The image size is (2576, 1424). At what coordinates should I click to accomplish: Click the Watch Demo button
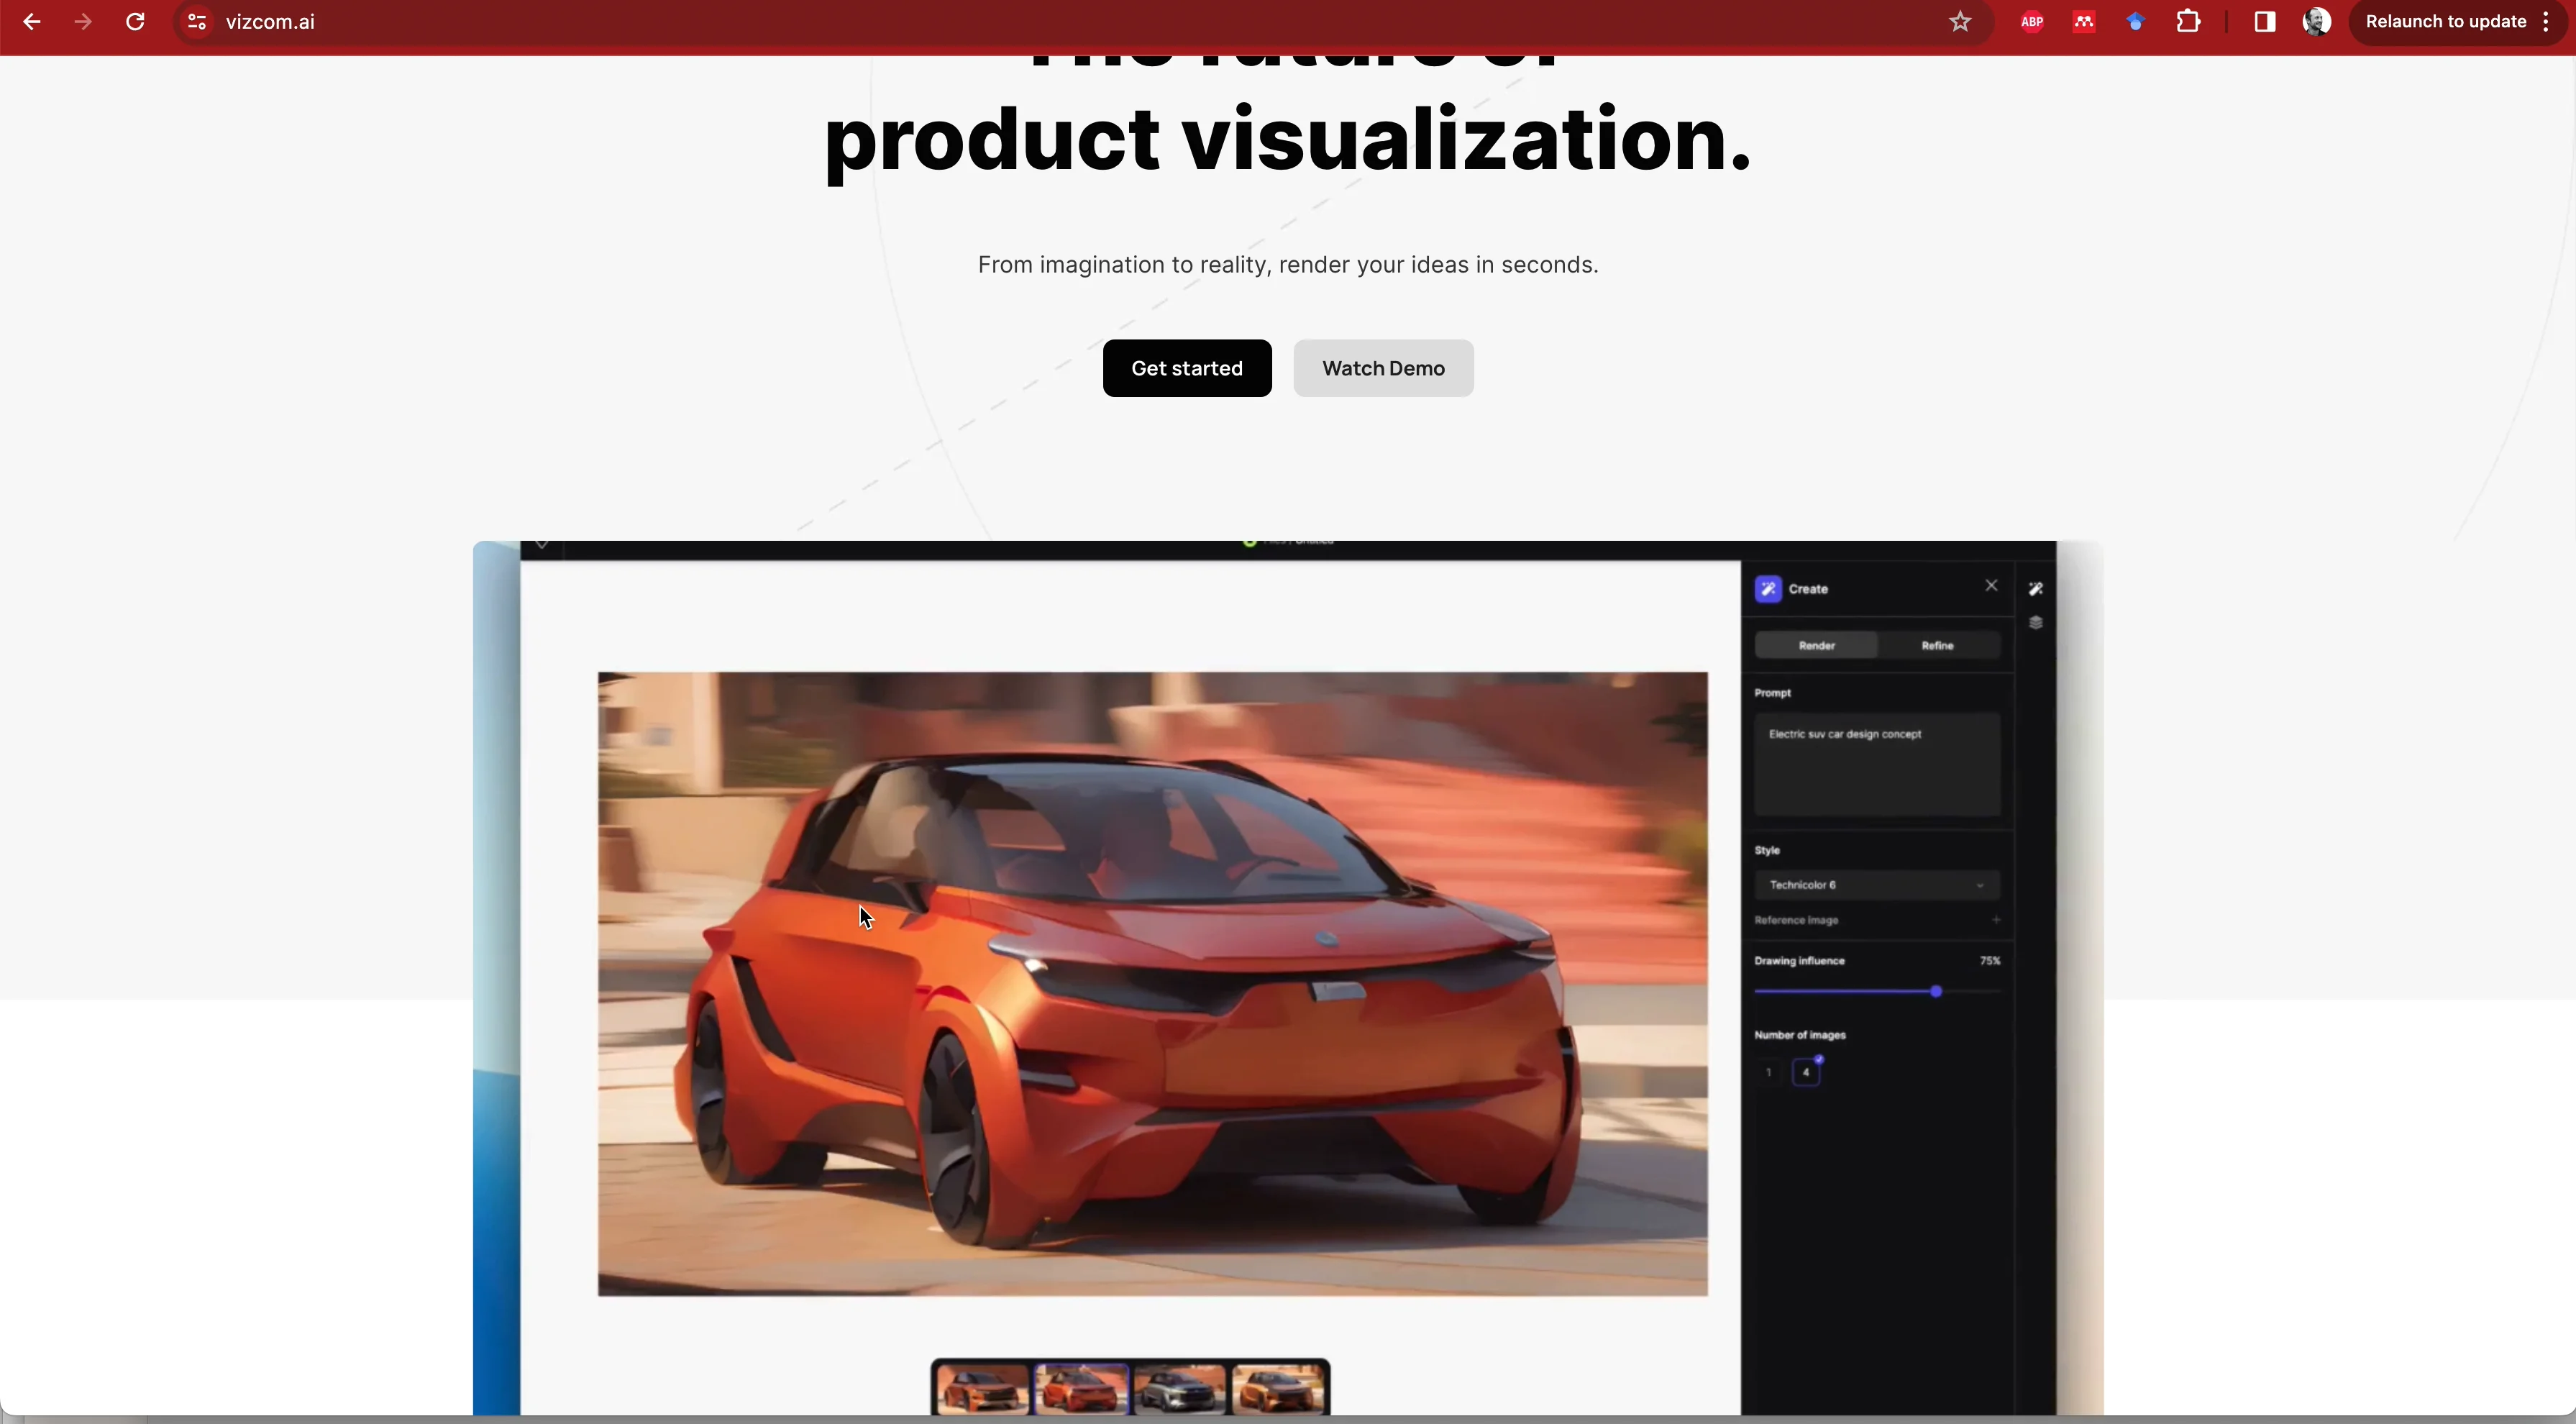click(x=1383, y=368)
